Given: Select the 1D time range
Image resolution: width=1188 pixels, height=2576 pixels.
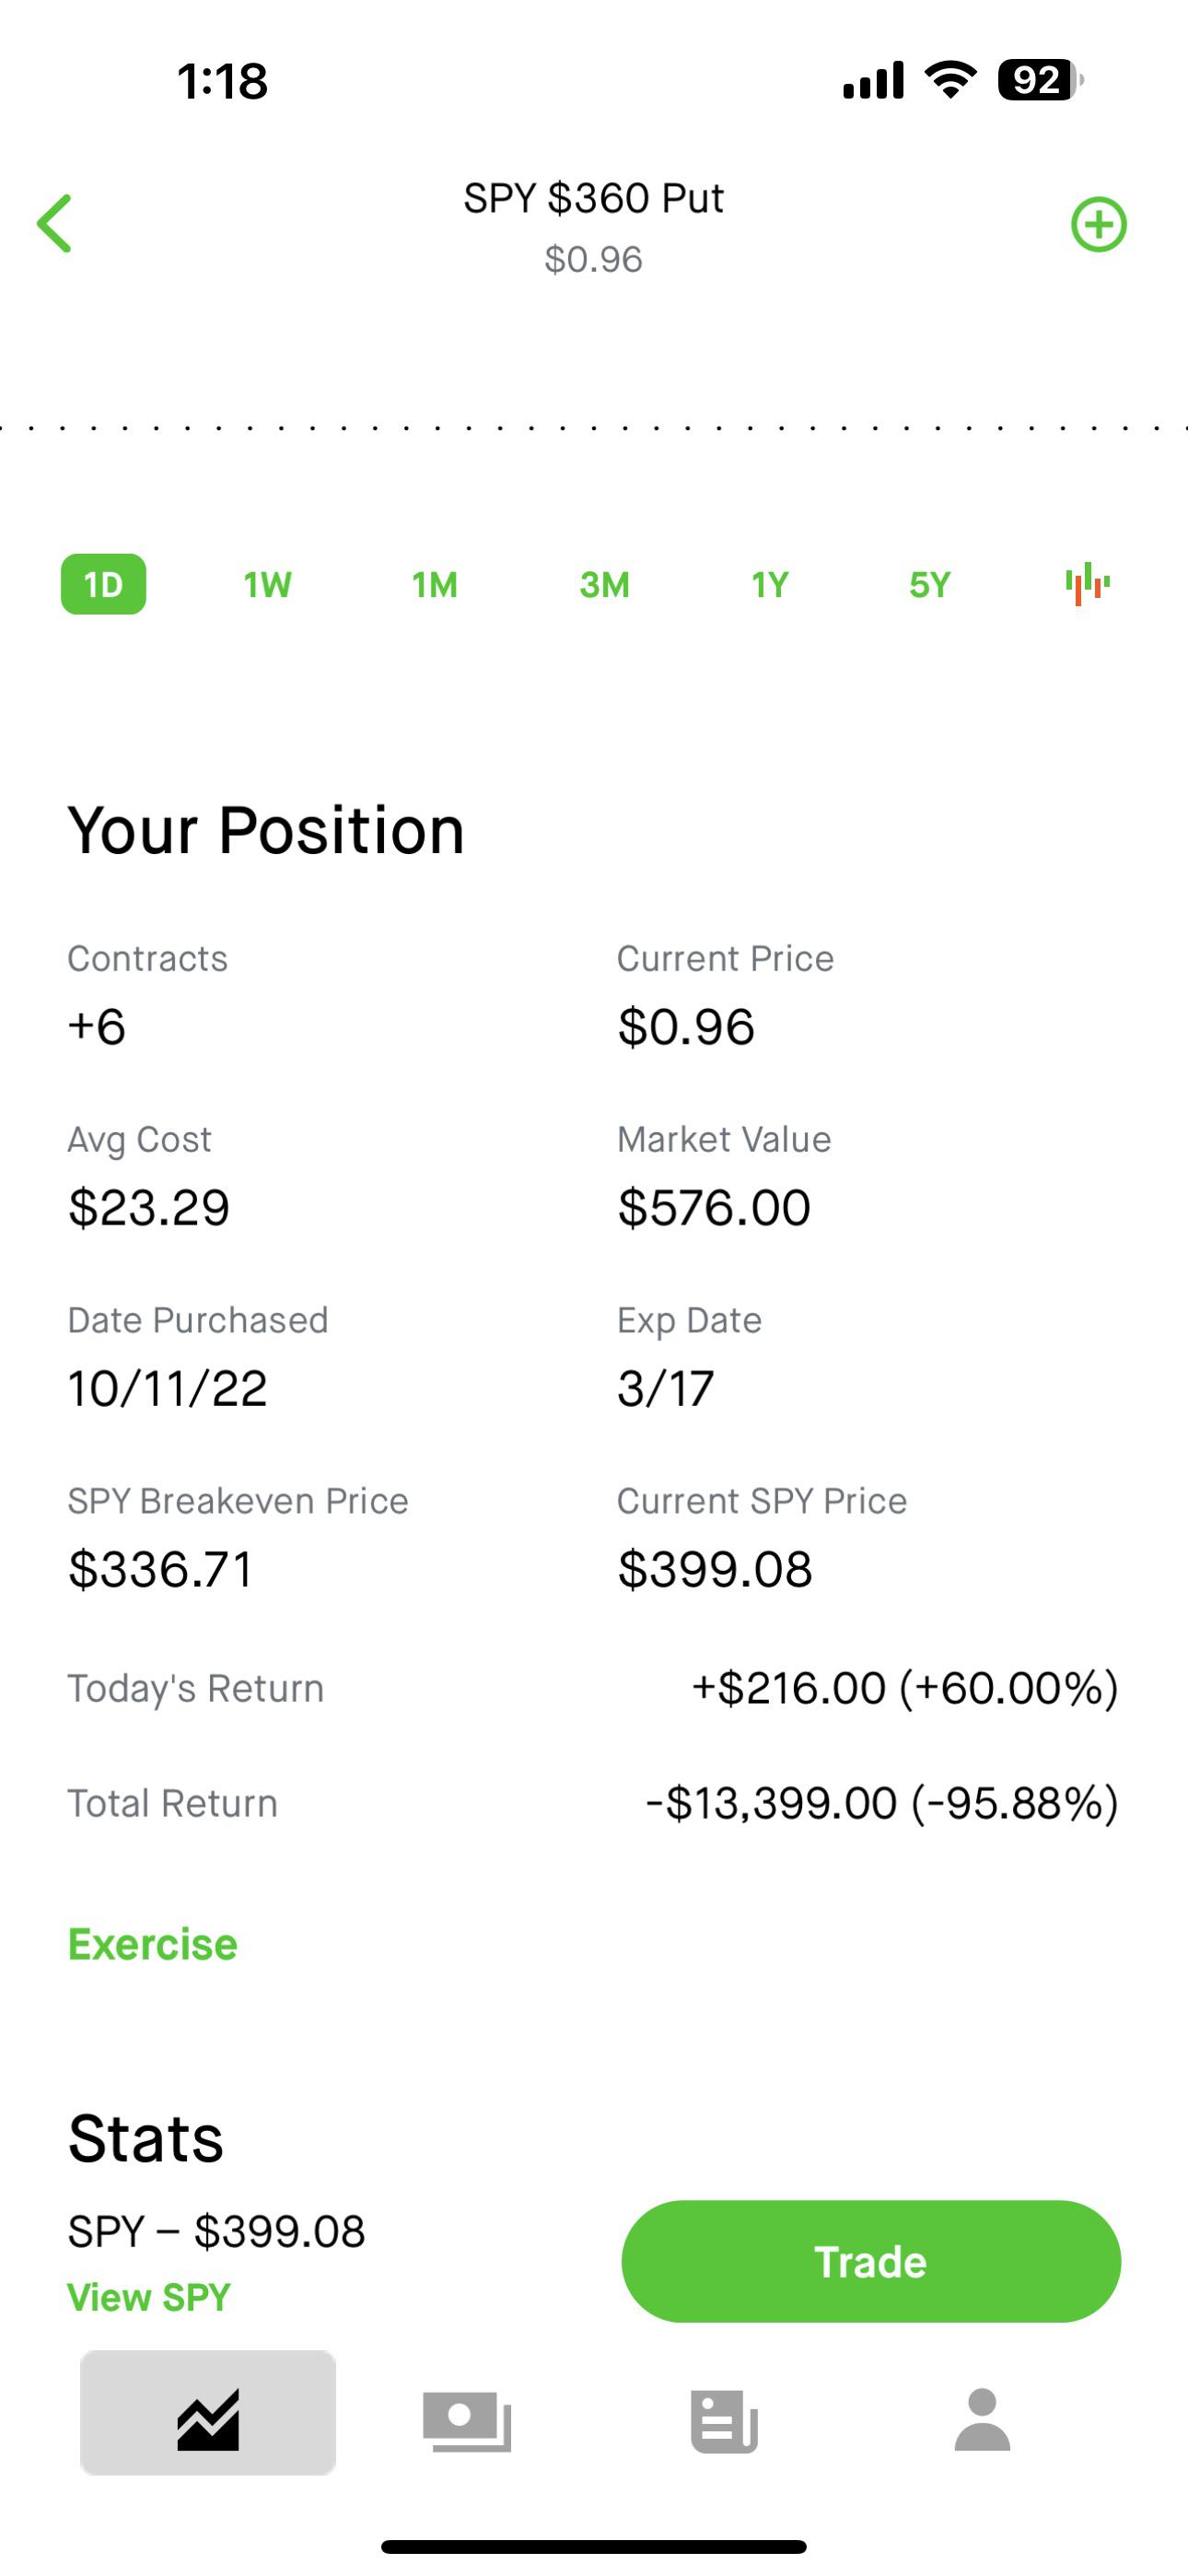Looking at the screenshot, I should pyautogui.click(x=103, y=584).
